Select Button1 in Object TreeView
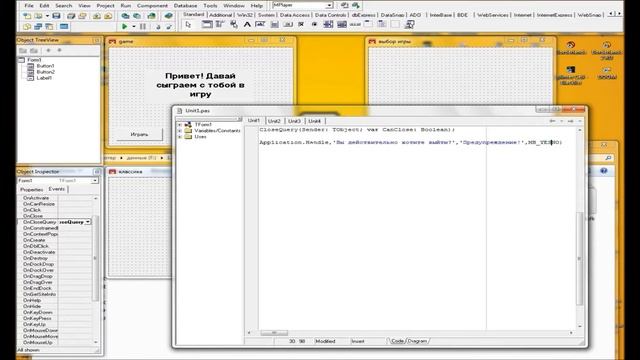This screenshot has width=640, height=360. pyautogui.click(x=45, y=66)
